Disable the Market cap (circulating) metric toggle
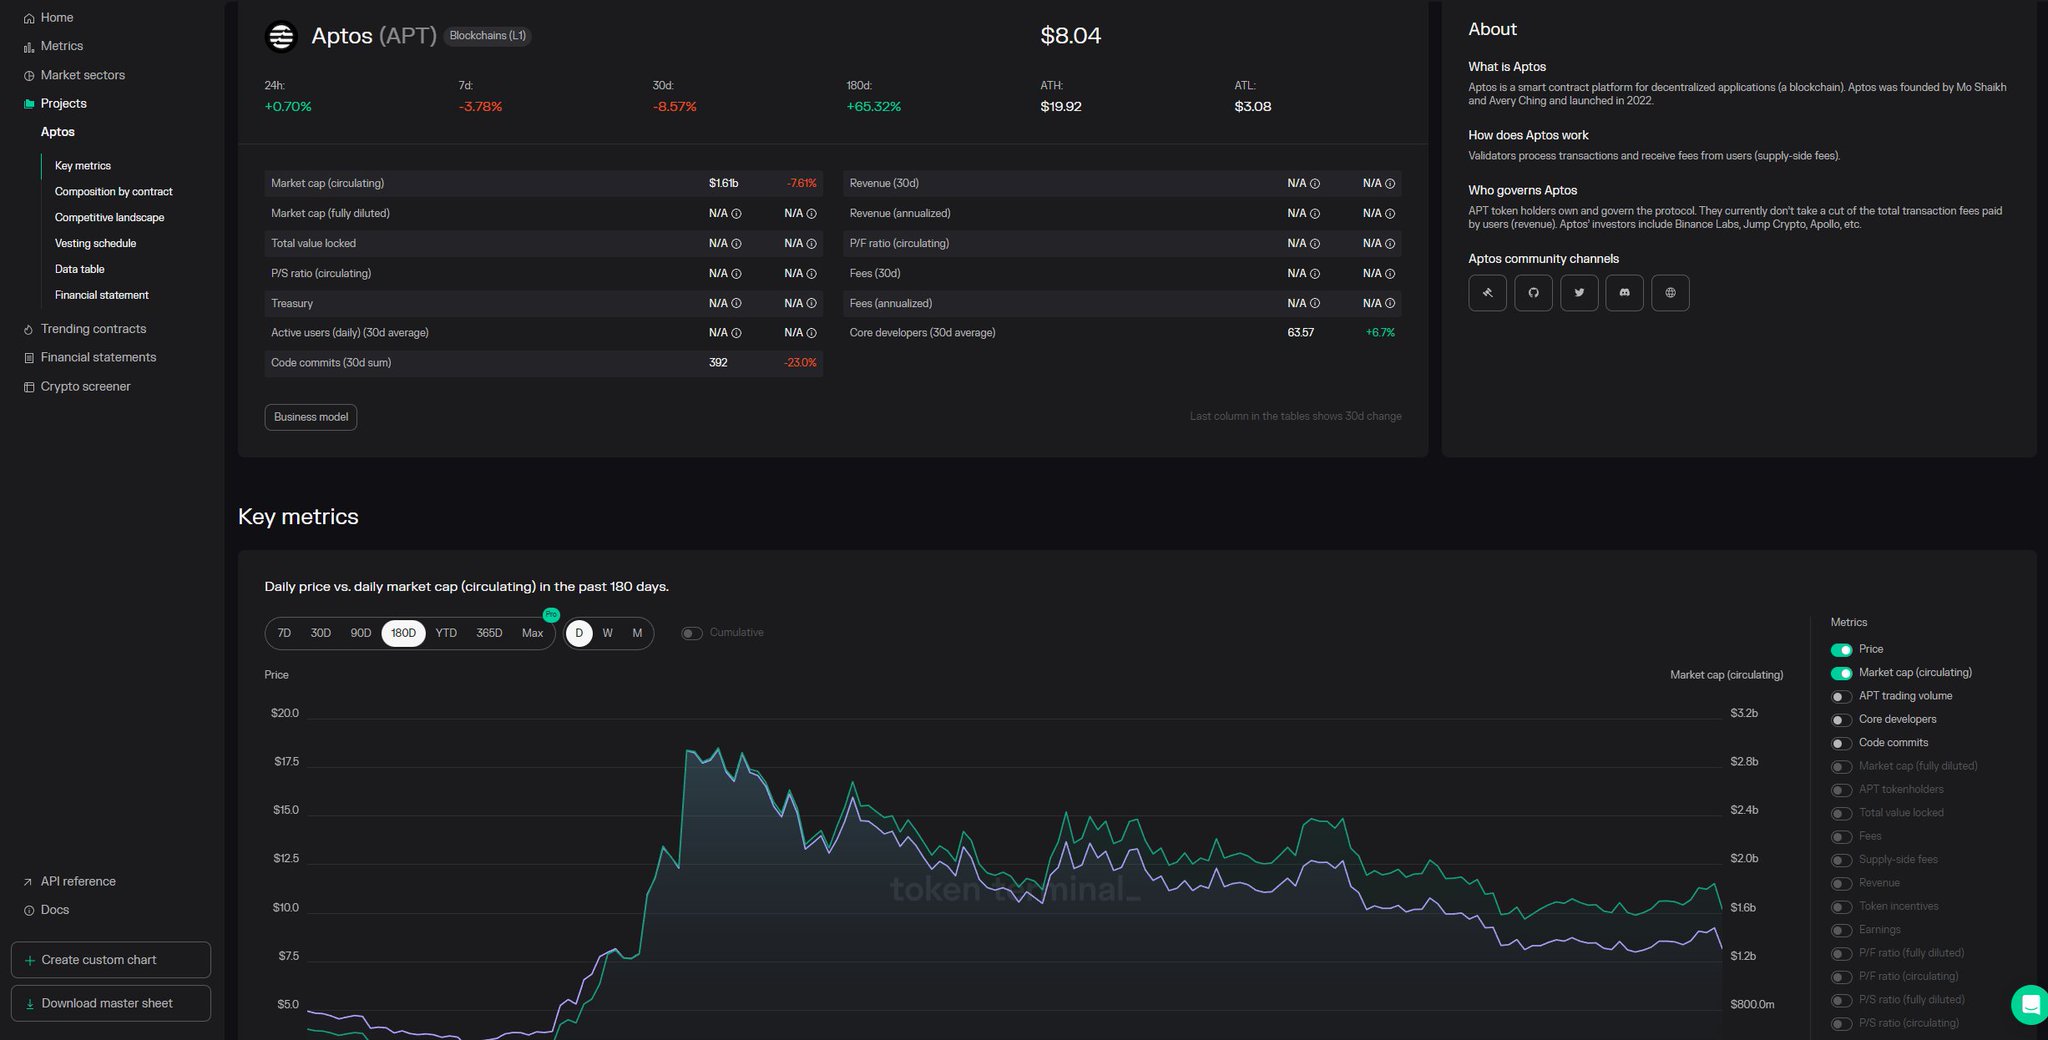Image resolution: width=2048 pixels, height=1040 pixels. click(x=1841, y=673)
